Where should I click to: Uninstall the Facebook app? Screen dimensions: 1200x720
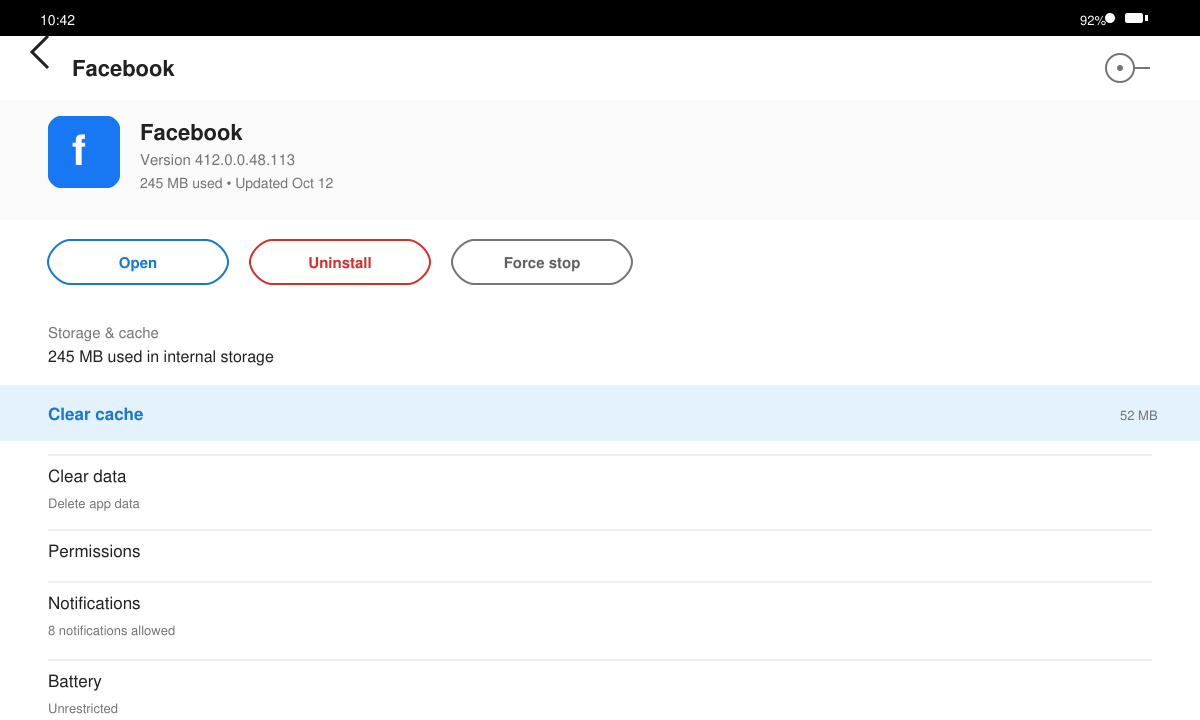pyautogui.click(x=340, y=262)
